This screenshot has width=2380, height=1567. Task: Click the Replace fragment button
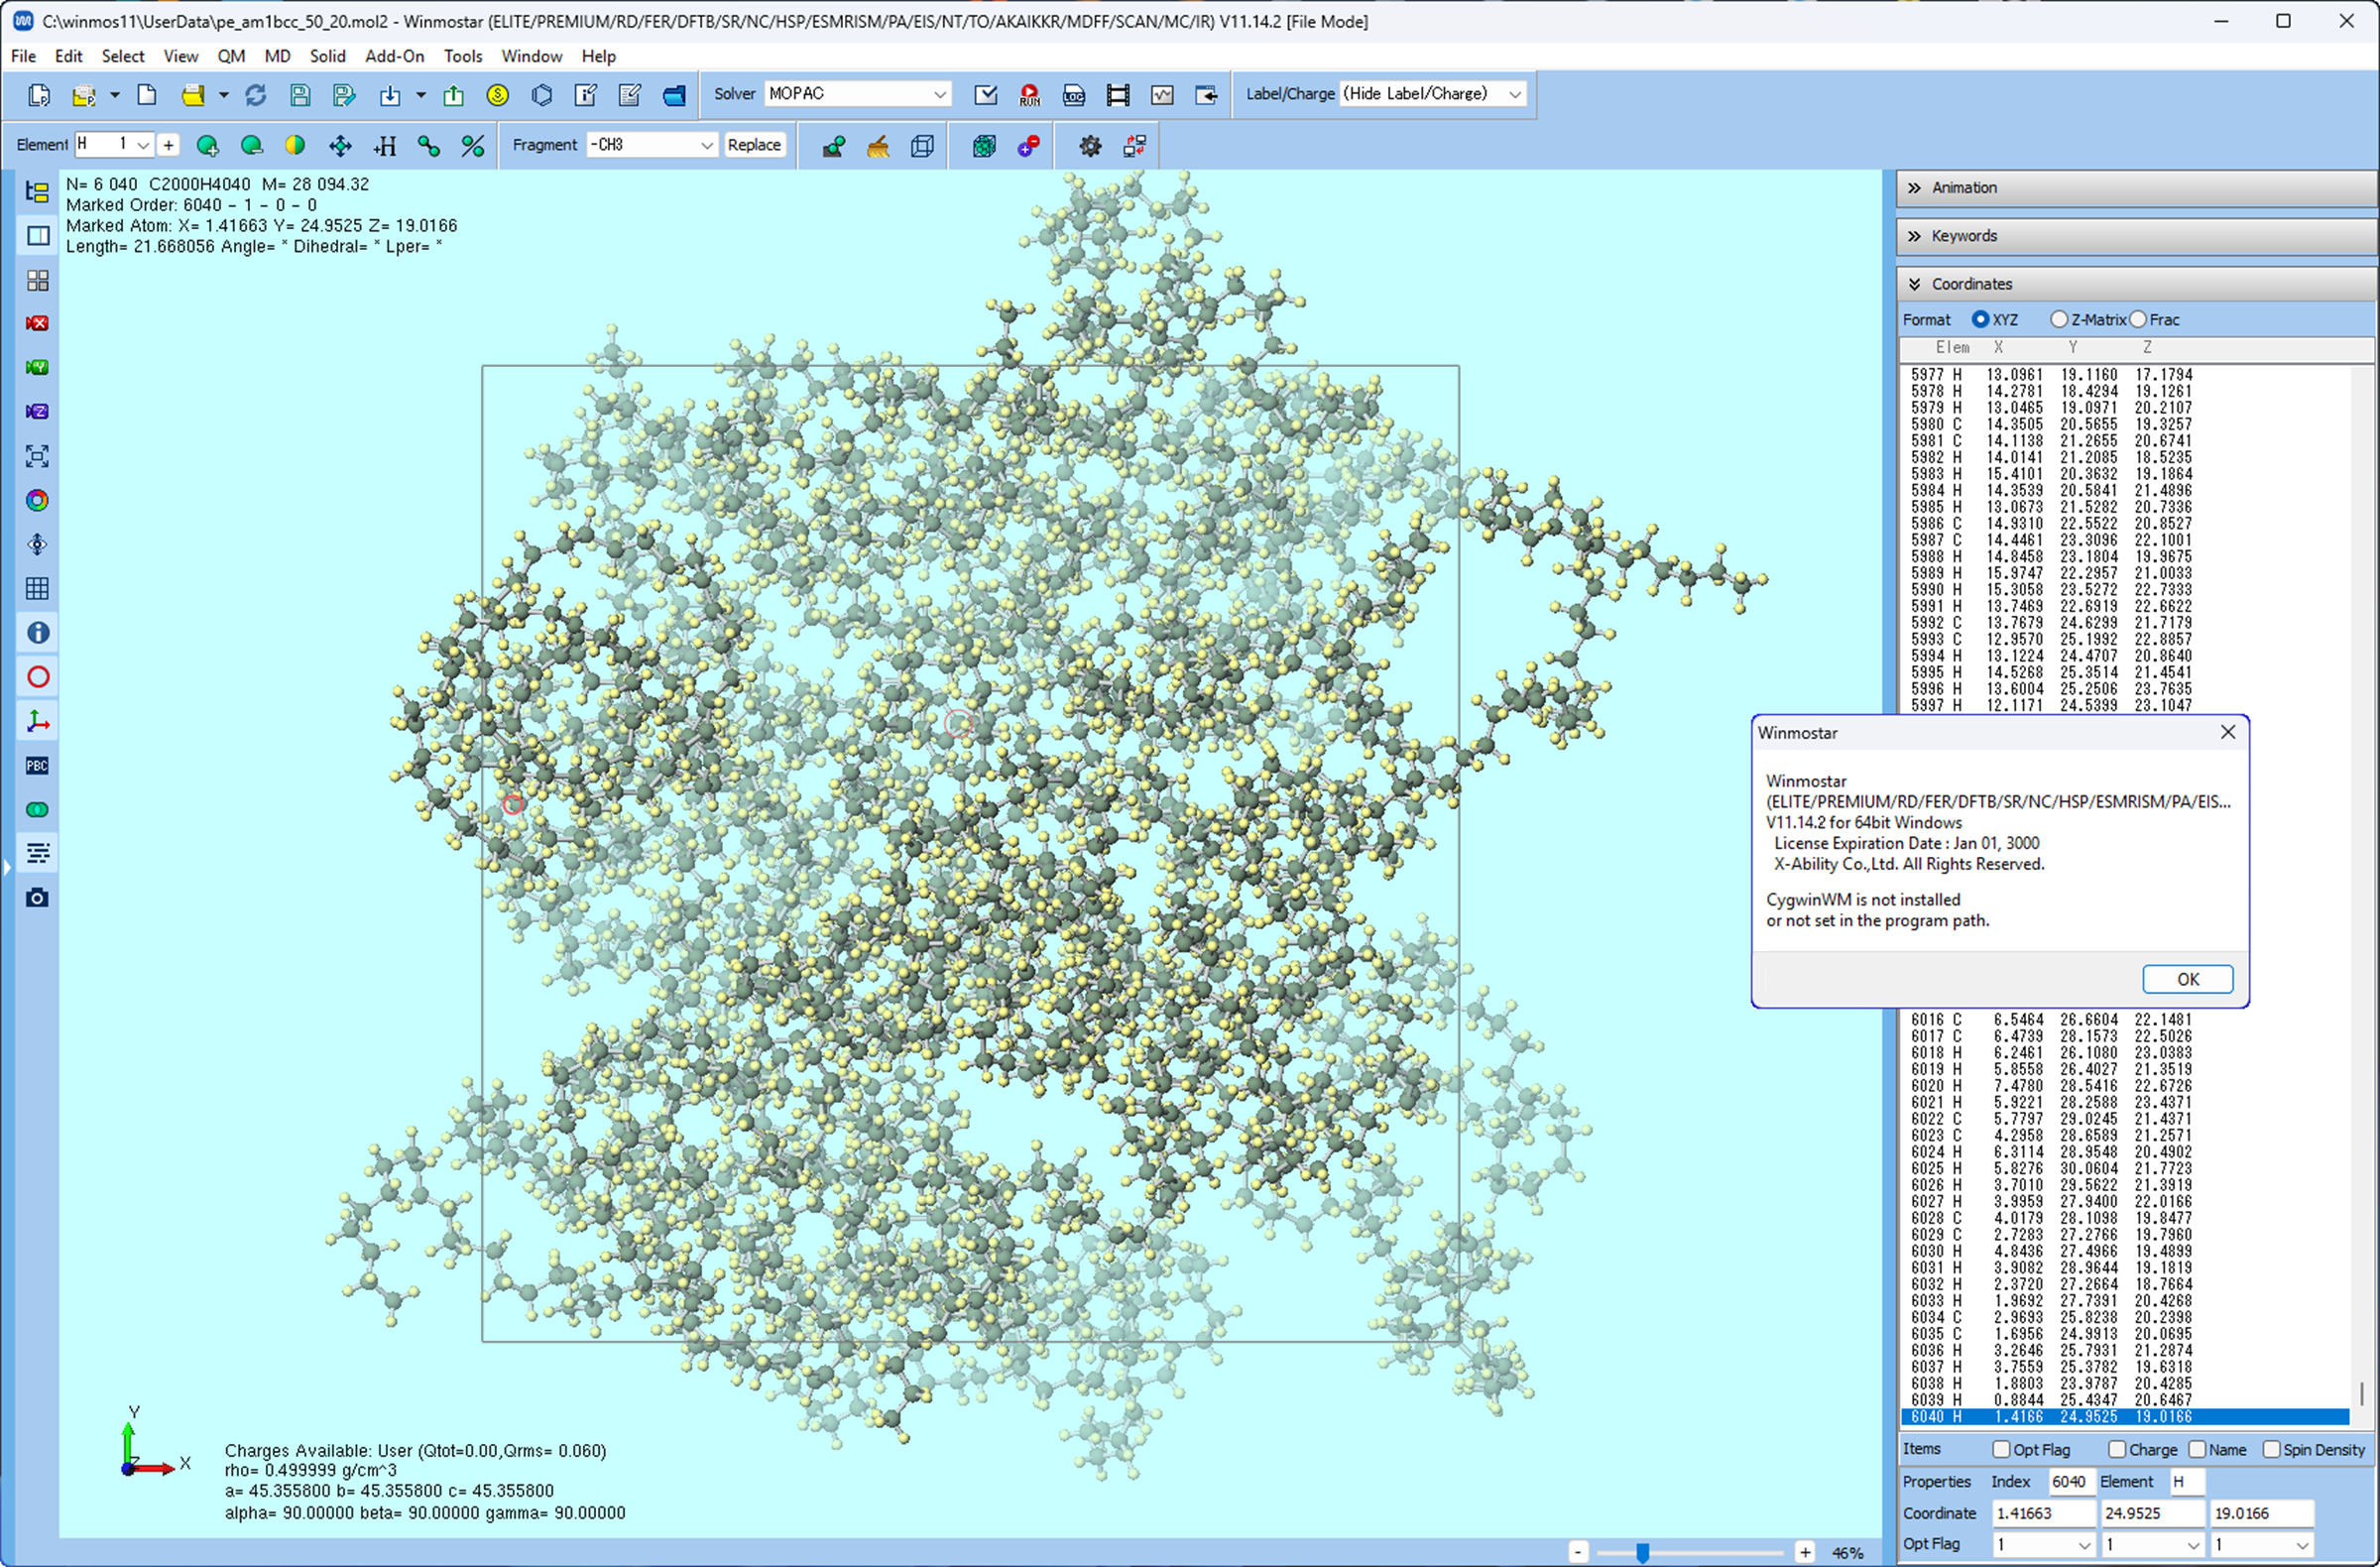pos(754,145)
